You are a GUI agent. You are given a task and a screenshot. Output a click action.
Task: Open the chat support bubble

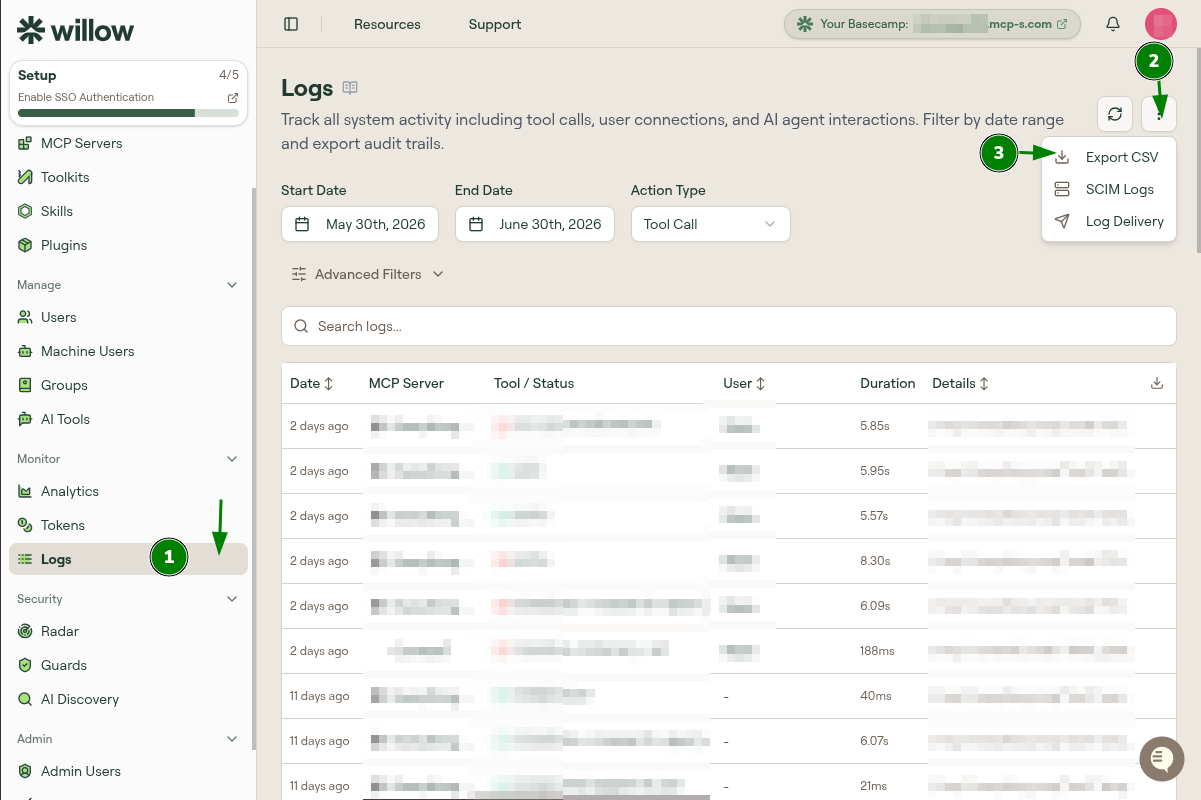point(1160,760)
